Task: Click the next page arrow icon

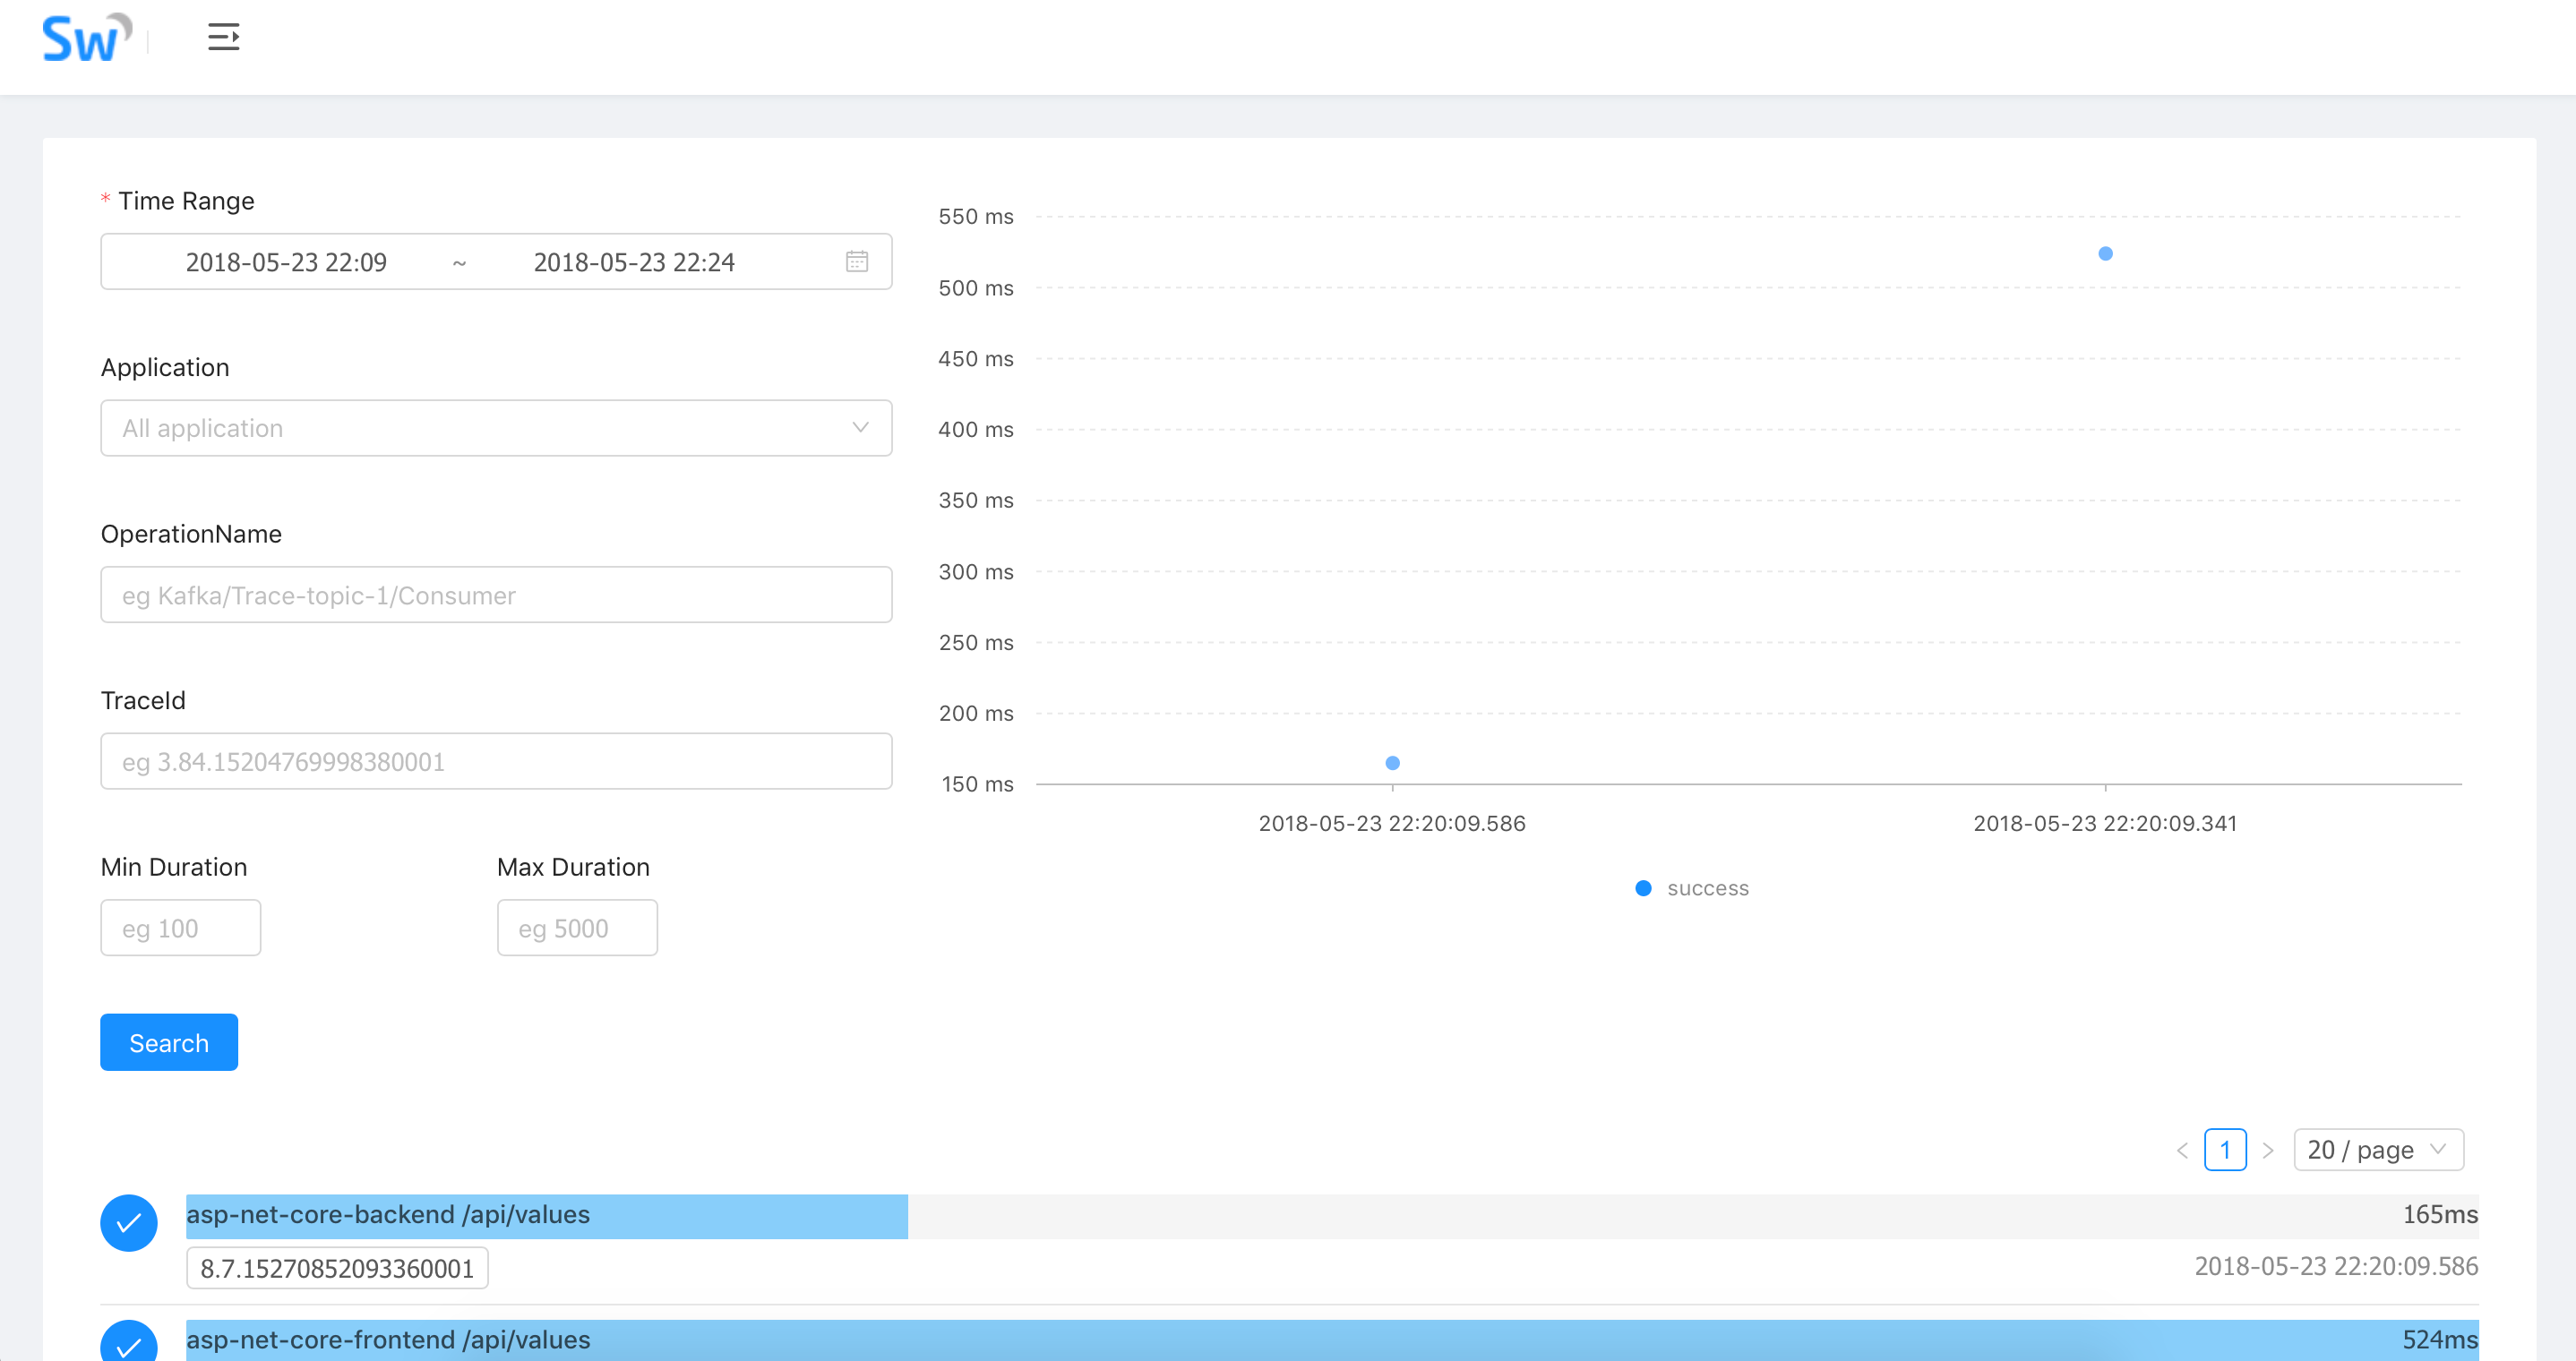Action: [x=2268, y=1150]
